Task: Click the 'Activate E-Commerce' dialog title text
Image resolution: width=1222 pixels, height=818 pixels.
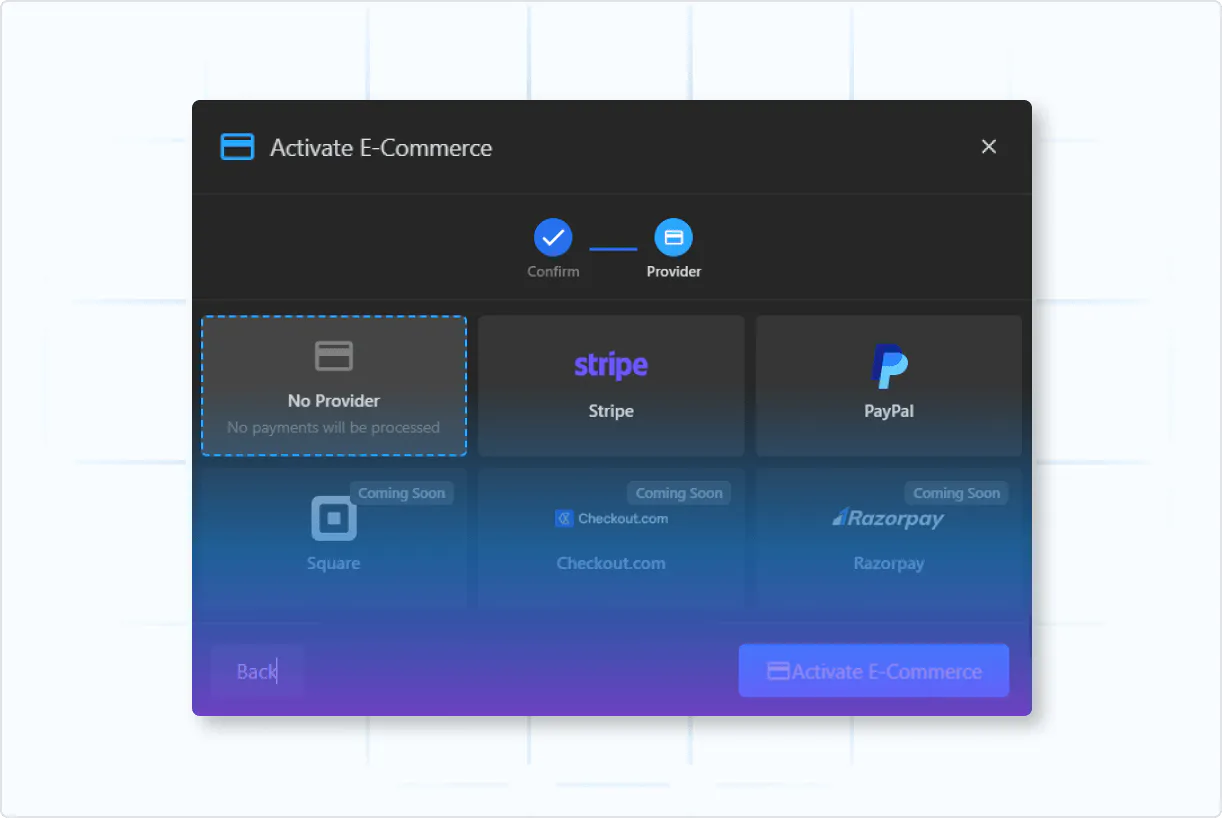Action: 381,148
